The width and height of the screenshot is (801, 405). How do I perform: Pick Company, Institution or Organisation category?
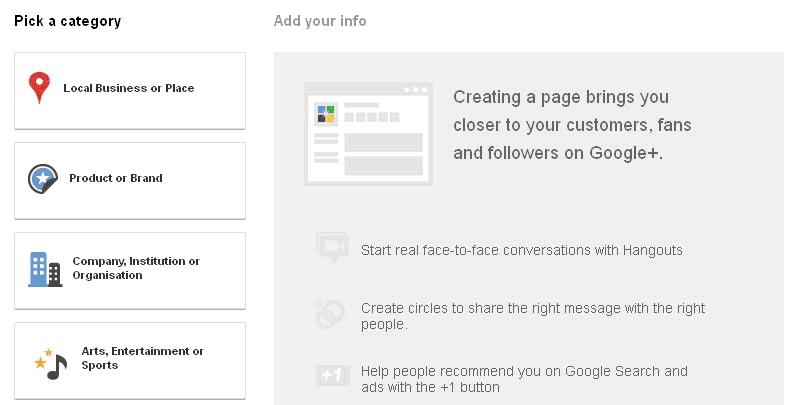coord(130,271)
